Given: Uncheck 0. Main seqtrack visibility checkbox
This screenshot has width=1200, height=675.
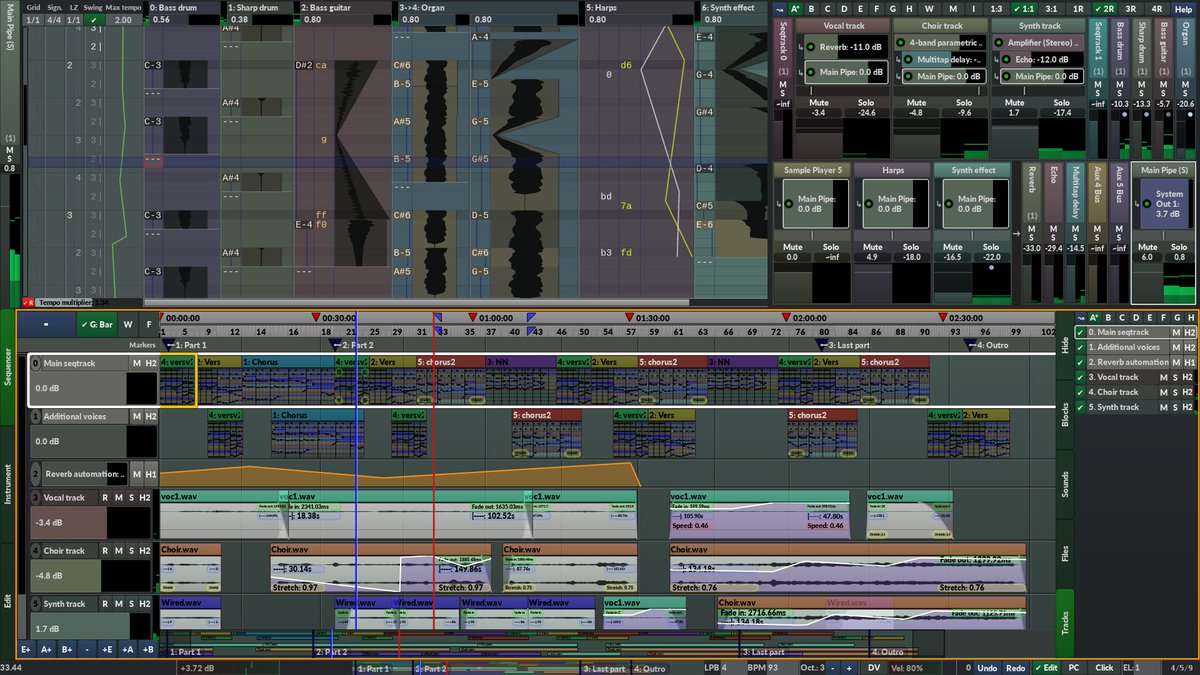Looking at the screenshot, I should tap(1080, 332).
